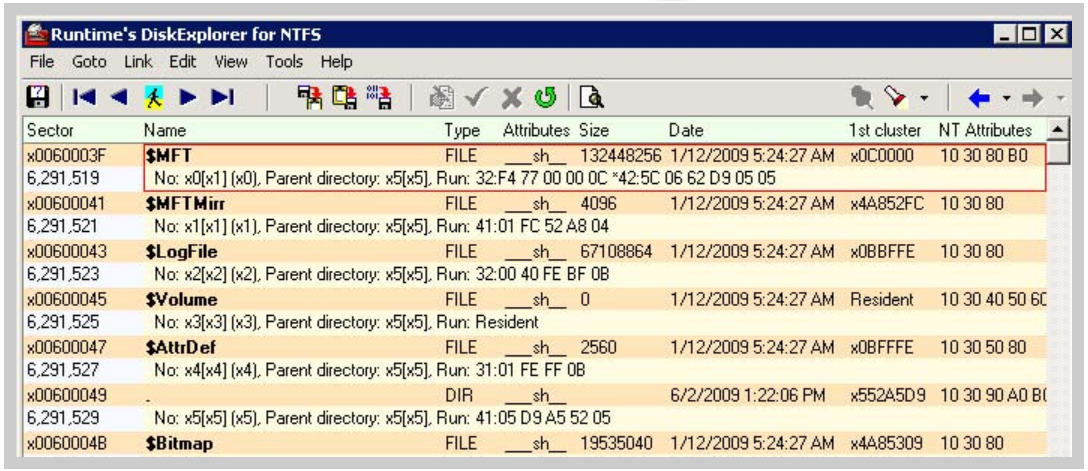The width and height of the screenshot is (1088, 471).
Task: Click the X cancel icon
Action: 512,99
